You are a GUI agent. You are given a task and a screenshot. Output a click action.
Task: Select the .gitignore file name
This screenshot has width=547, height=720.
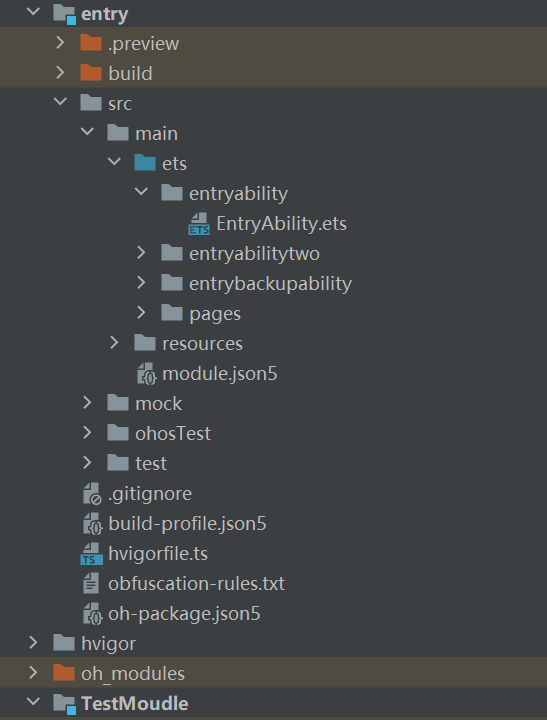tap(150, 494)
